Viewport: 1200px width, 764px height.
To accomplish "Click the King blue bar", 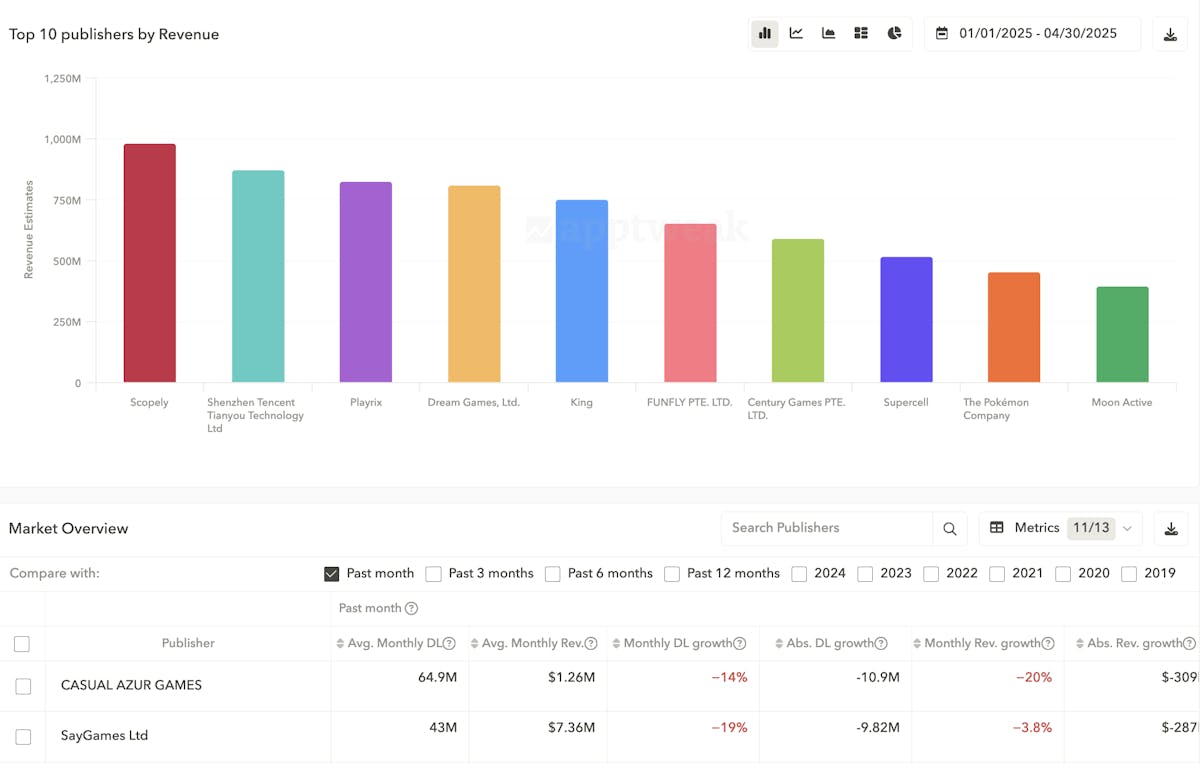I will pyautogui.click(x=582, y=291).
